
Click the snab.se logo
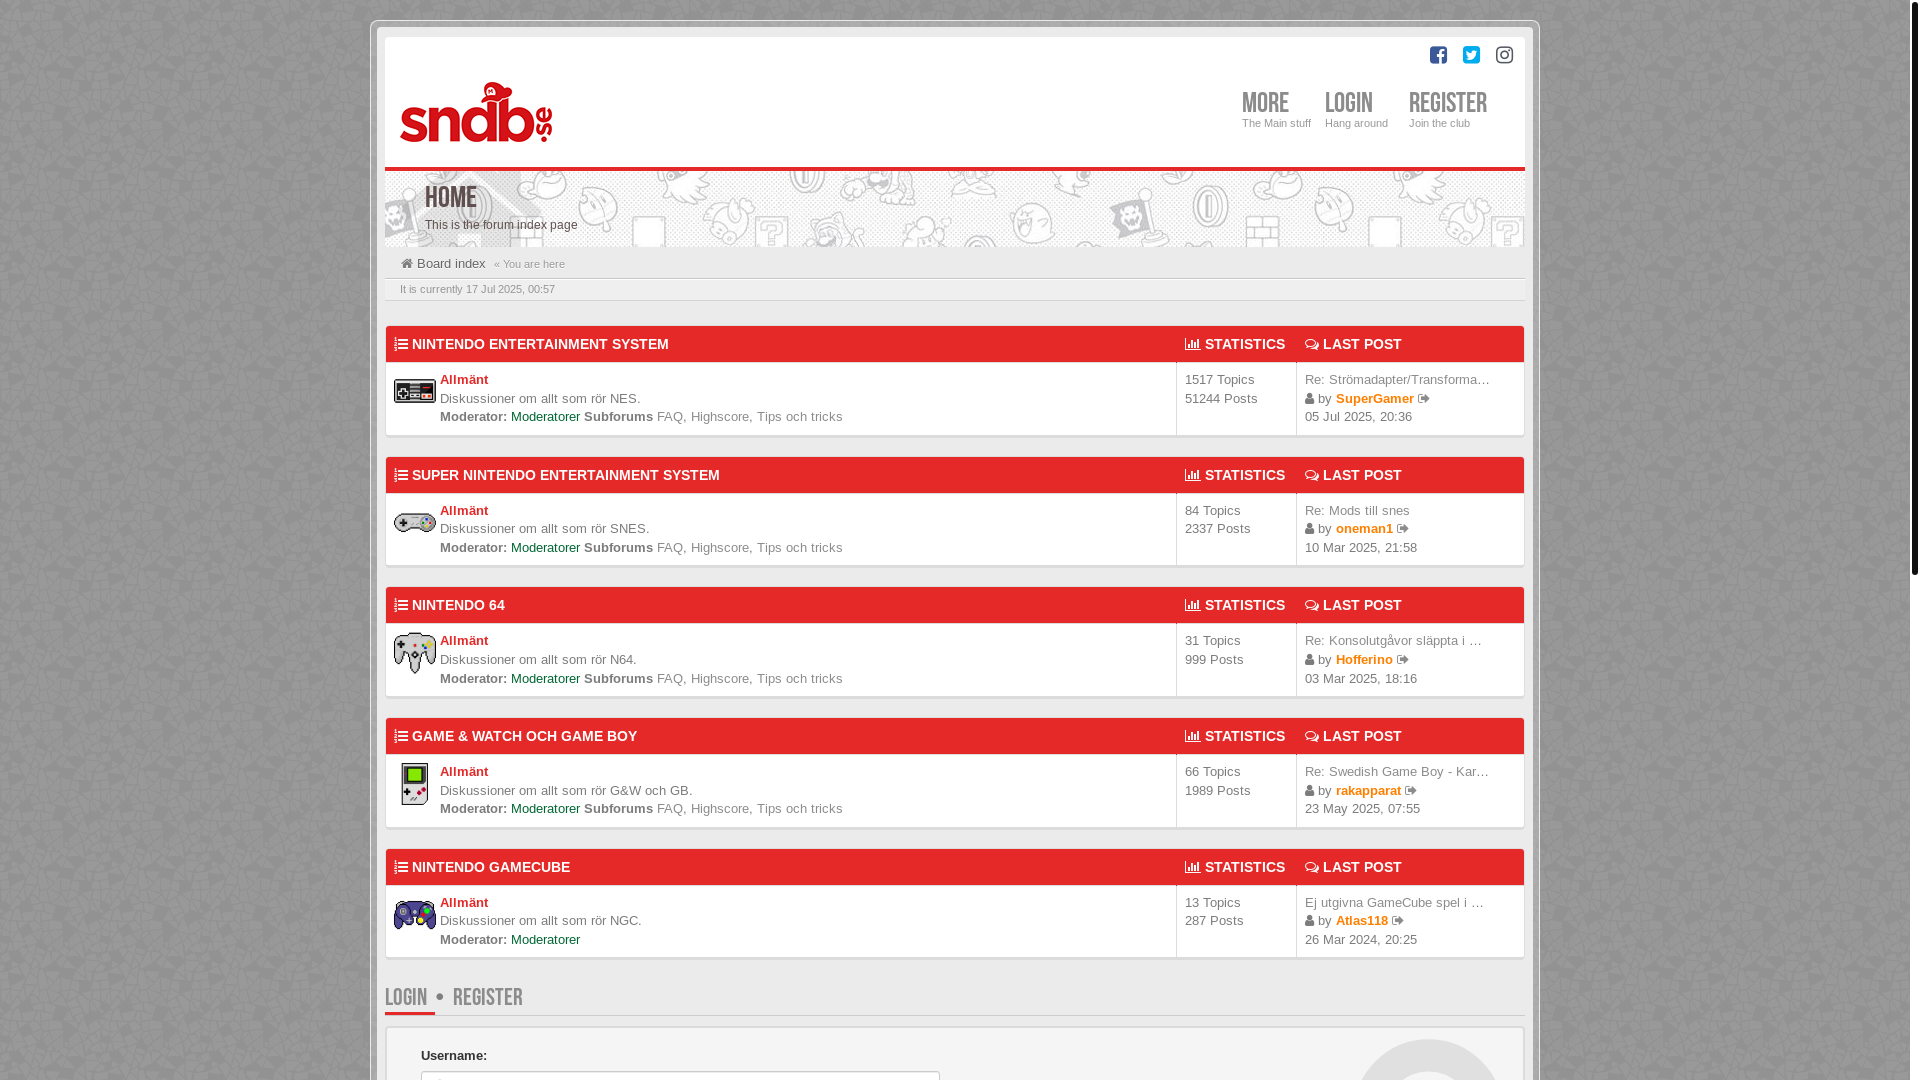(476, 112)
